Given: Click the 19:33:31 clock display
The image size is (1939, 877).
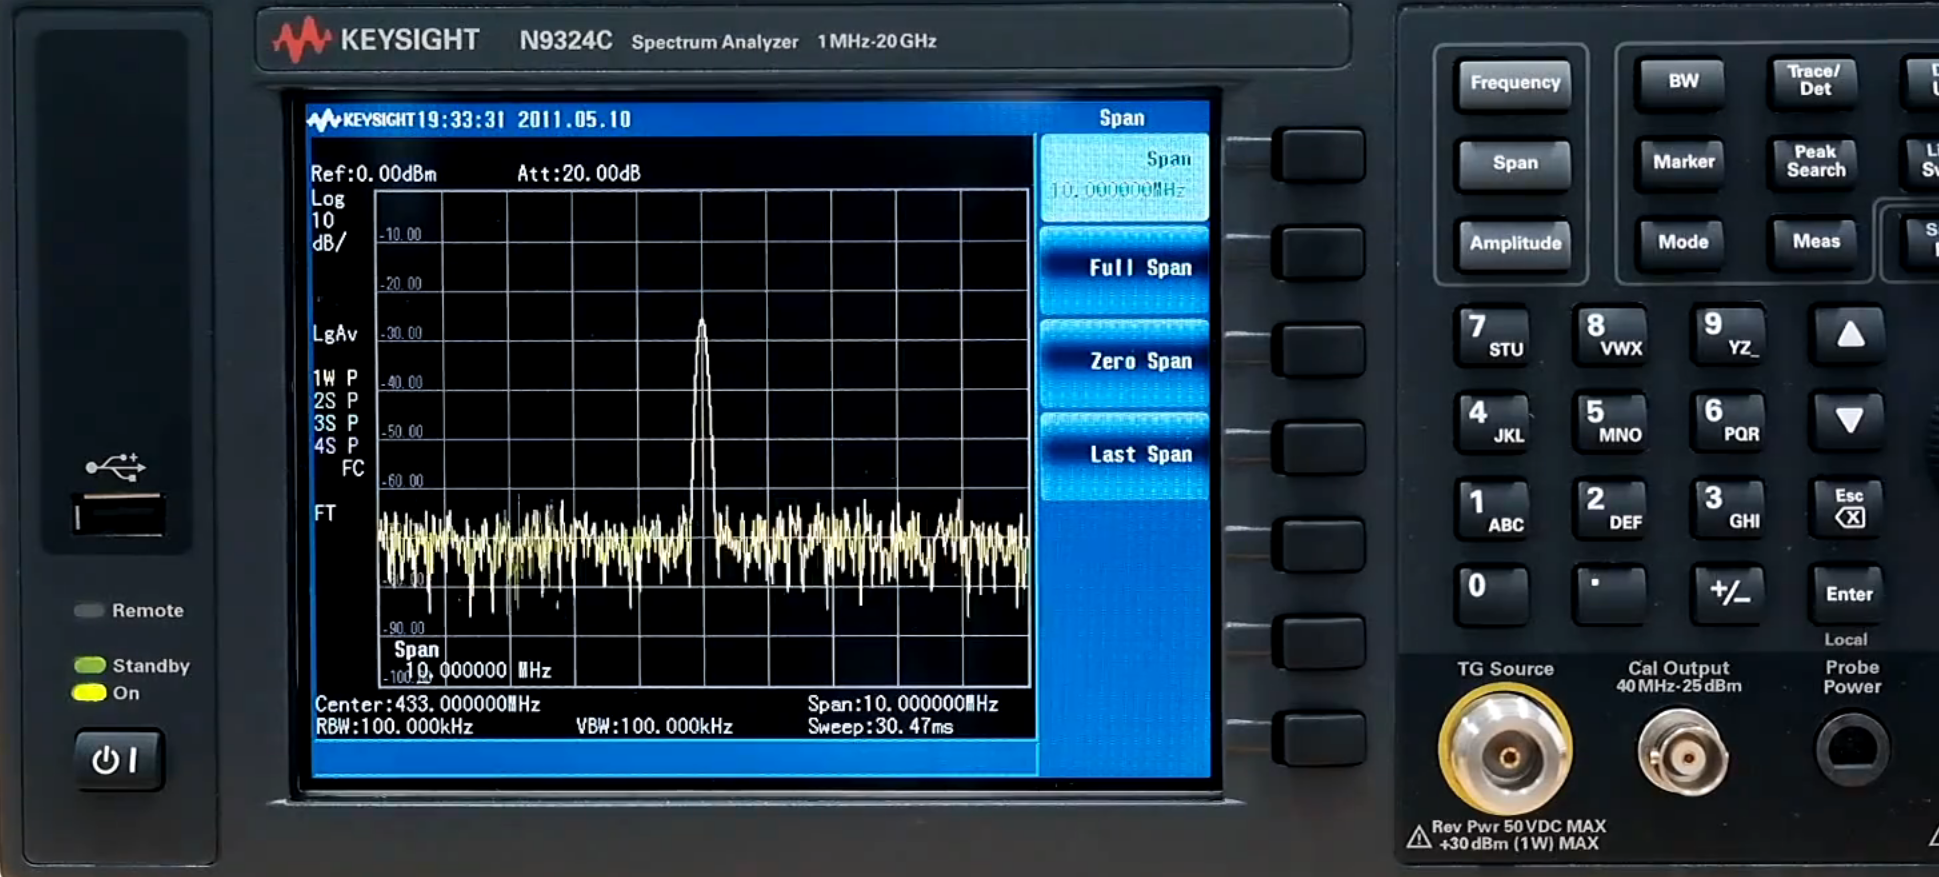Looking at the screenshot, I should coord(461,120).
